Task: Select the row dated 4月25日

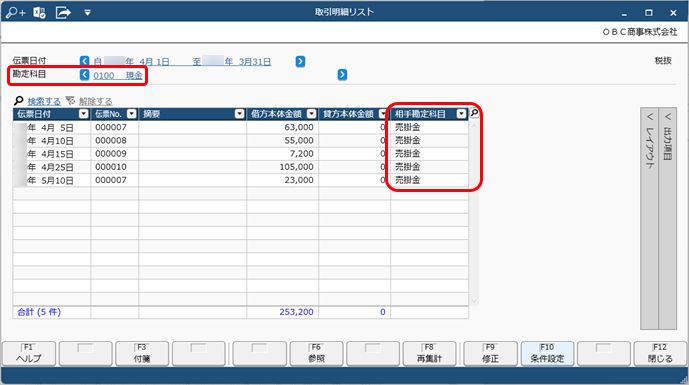Action: [241, 167]
